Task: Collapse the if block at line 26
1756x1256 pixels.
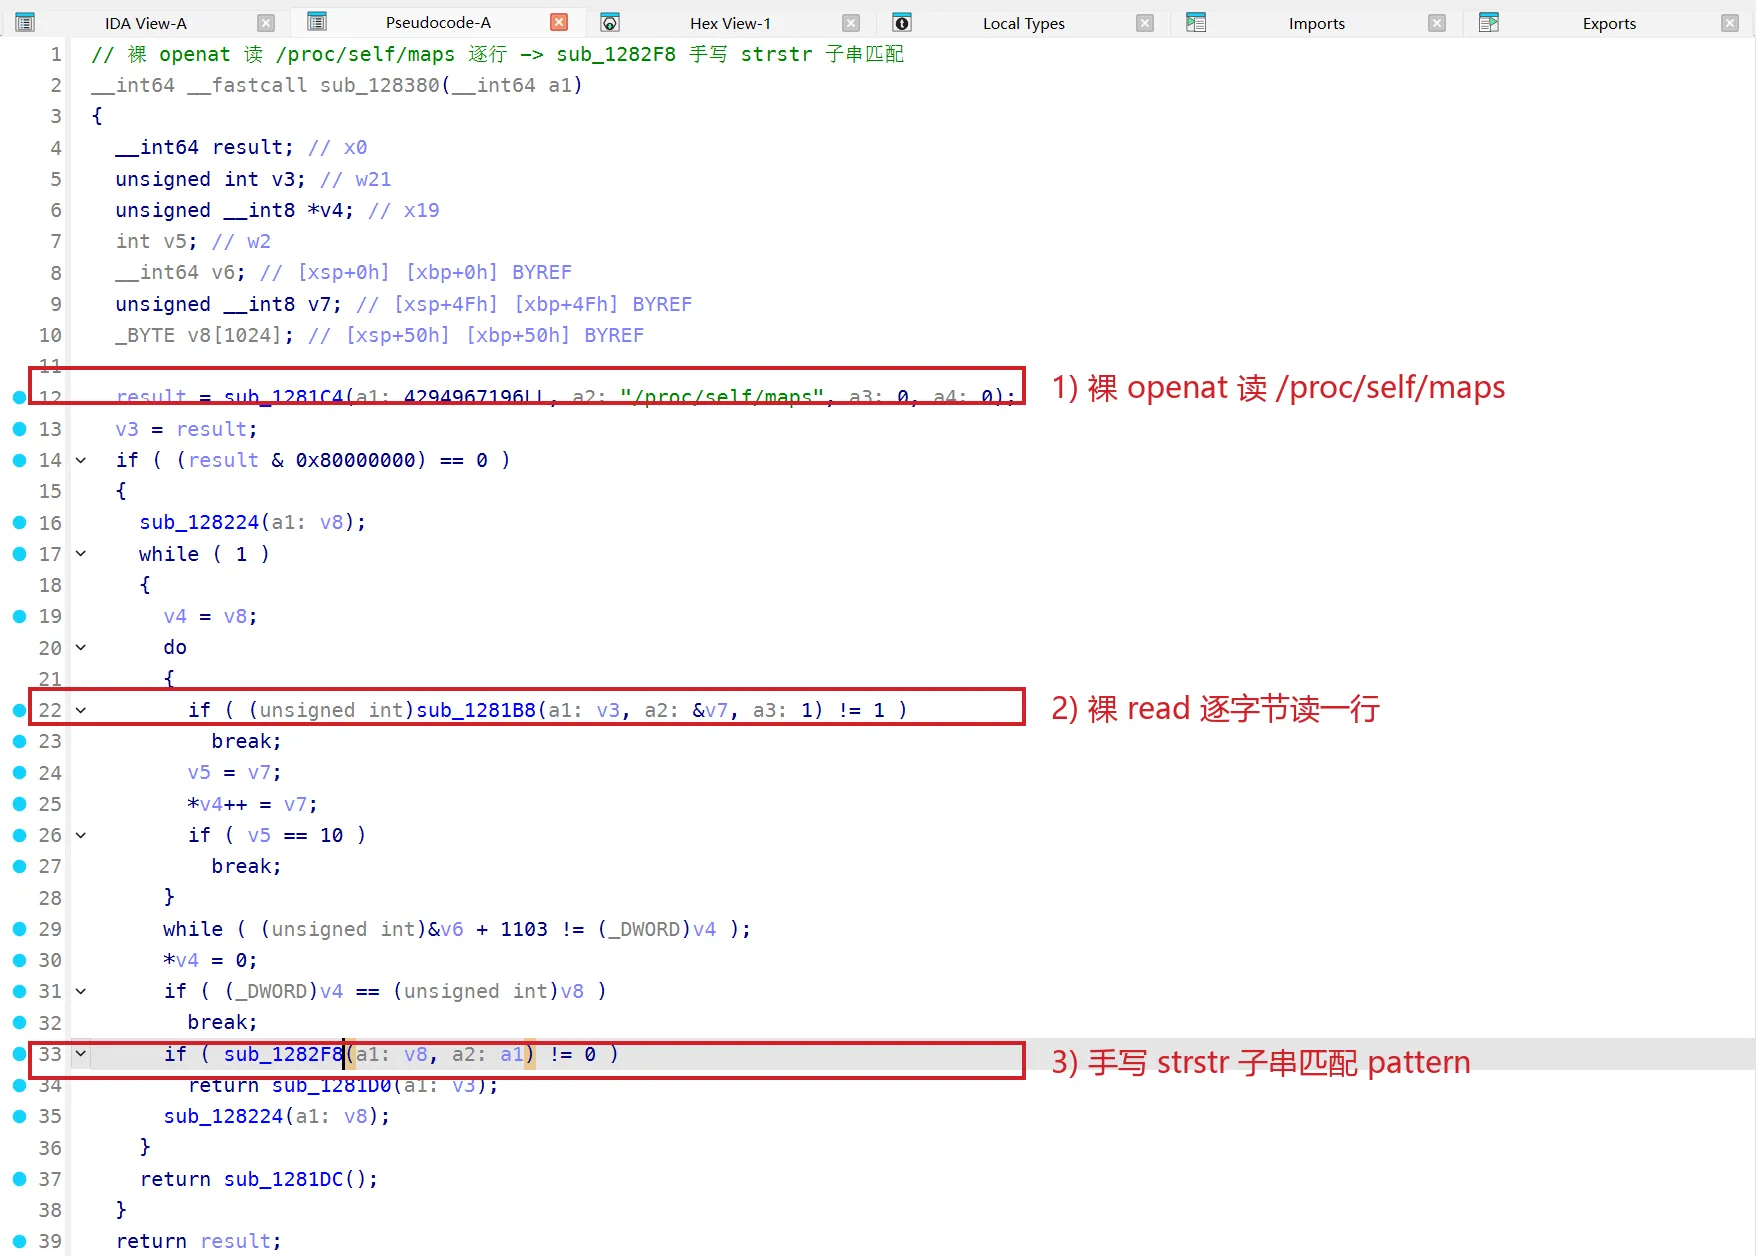Action: coord(81,835)
